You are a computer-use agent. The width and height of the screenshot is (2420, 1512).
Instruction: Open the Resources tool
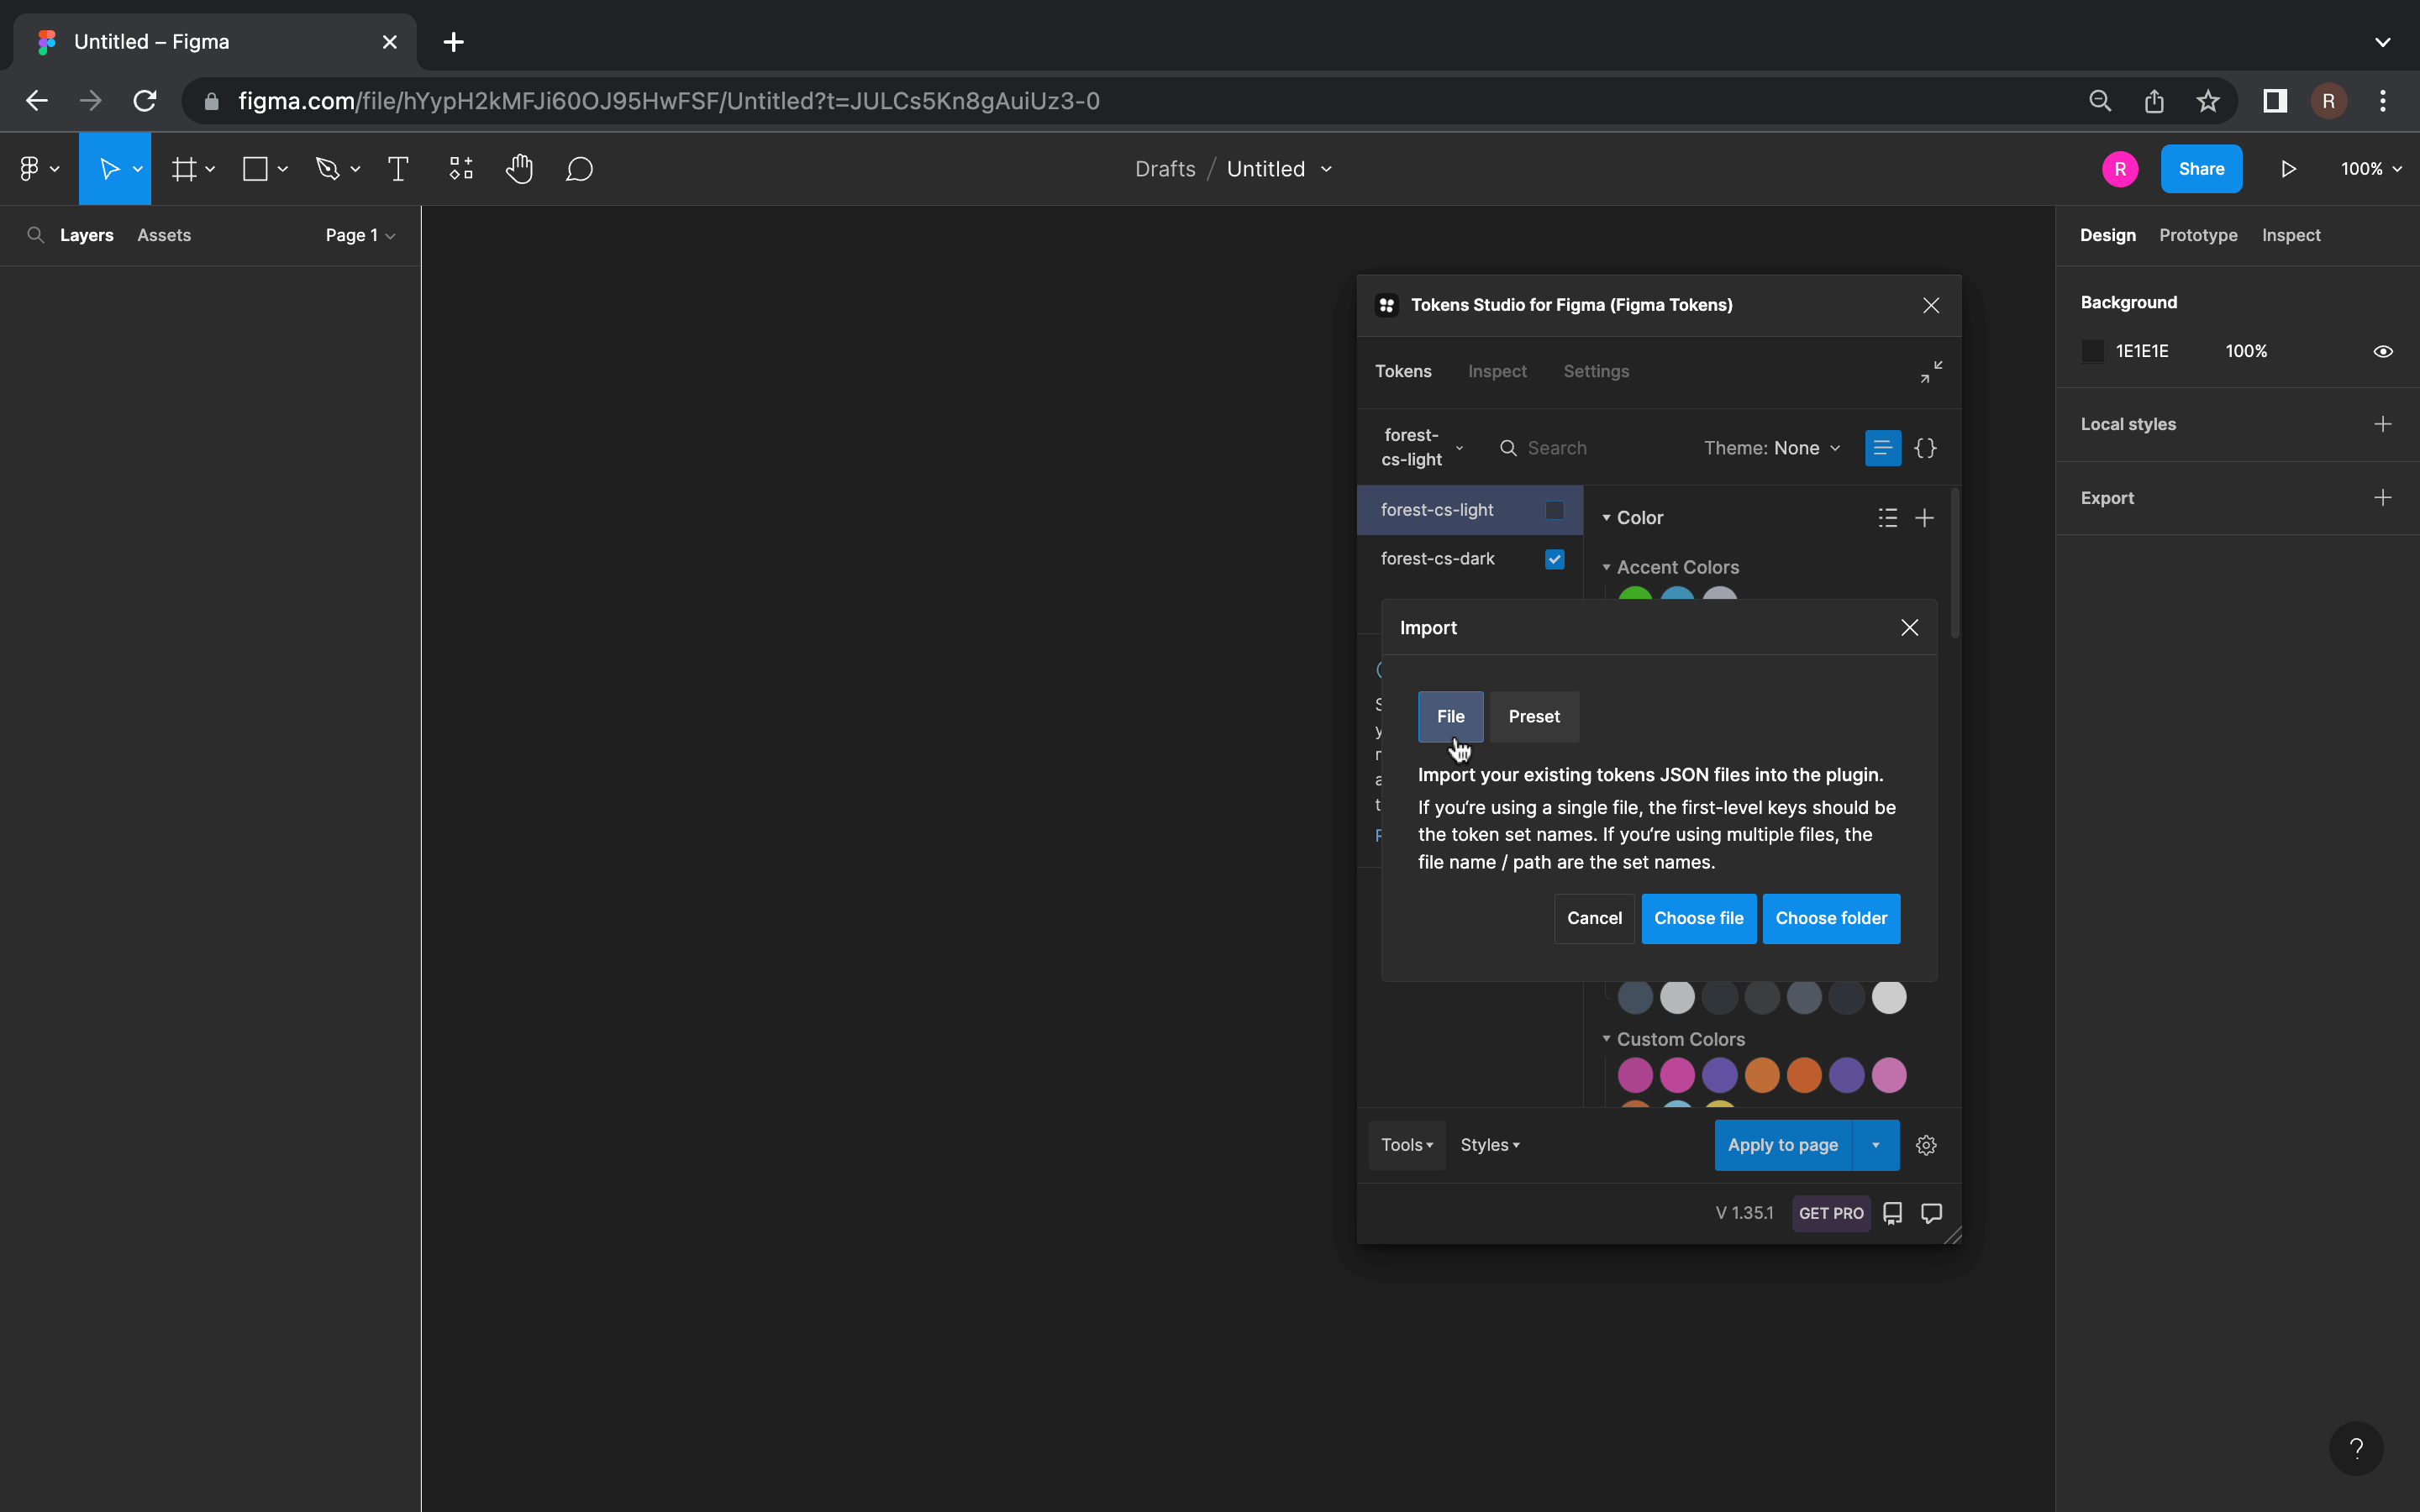461,169
